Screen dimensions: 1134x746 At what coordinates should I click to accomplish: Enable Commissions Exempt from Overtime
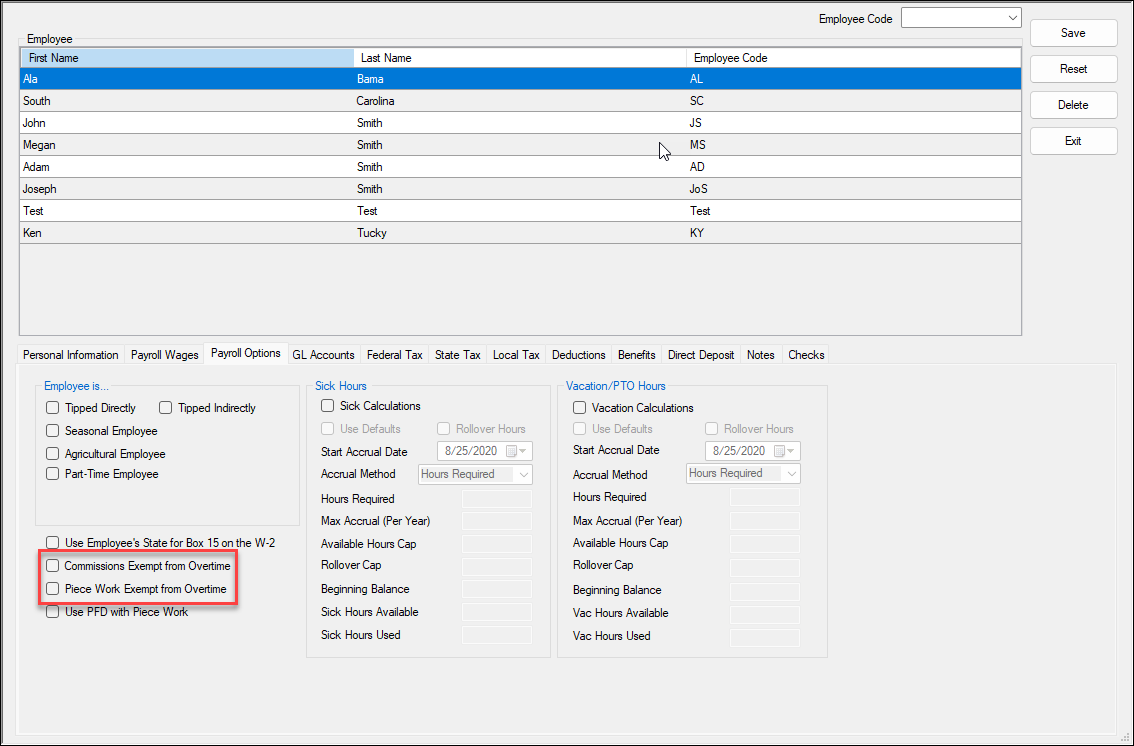(53, 566)
